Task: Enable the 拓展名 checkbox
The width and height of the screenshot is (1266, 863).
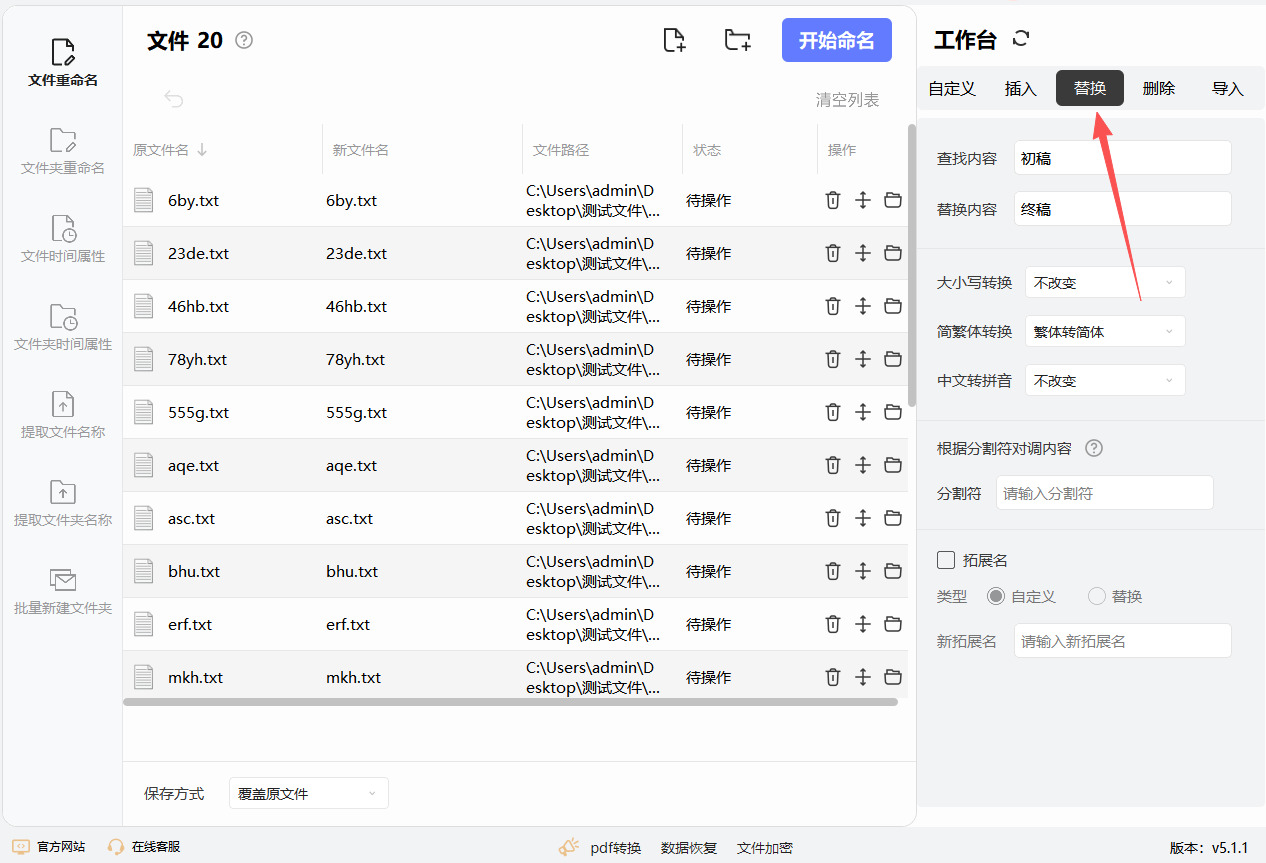Action: 946,560
